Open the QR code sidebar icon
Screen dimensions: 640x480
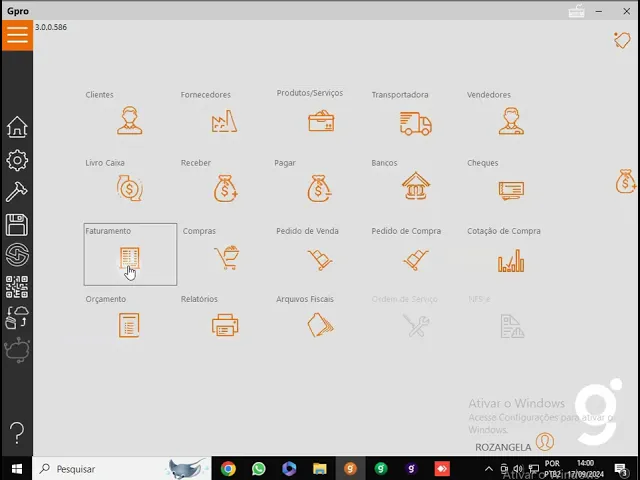click(x=17, y=287)
